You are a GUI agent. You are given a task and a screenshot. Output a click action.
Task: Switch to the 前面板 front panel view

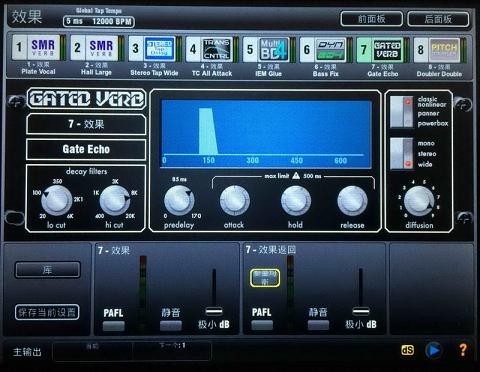point(371,19)
